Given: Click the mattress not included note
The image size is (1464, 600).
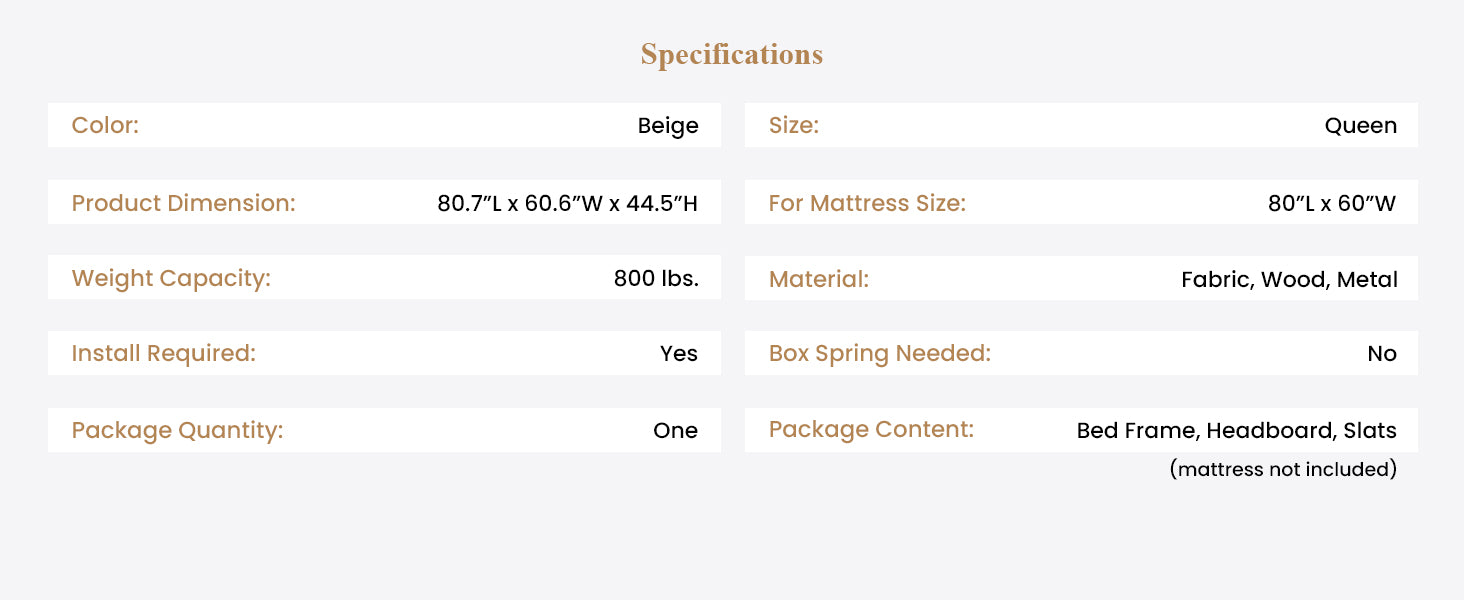Looking at the screenshot, I should coord(1282,469).
